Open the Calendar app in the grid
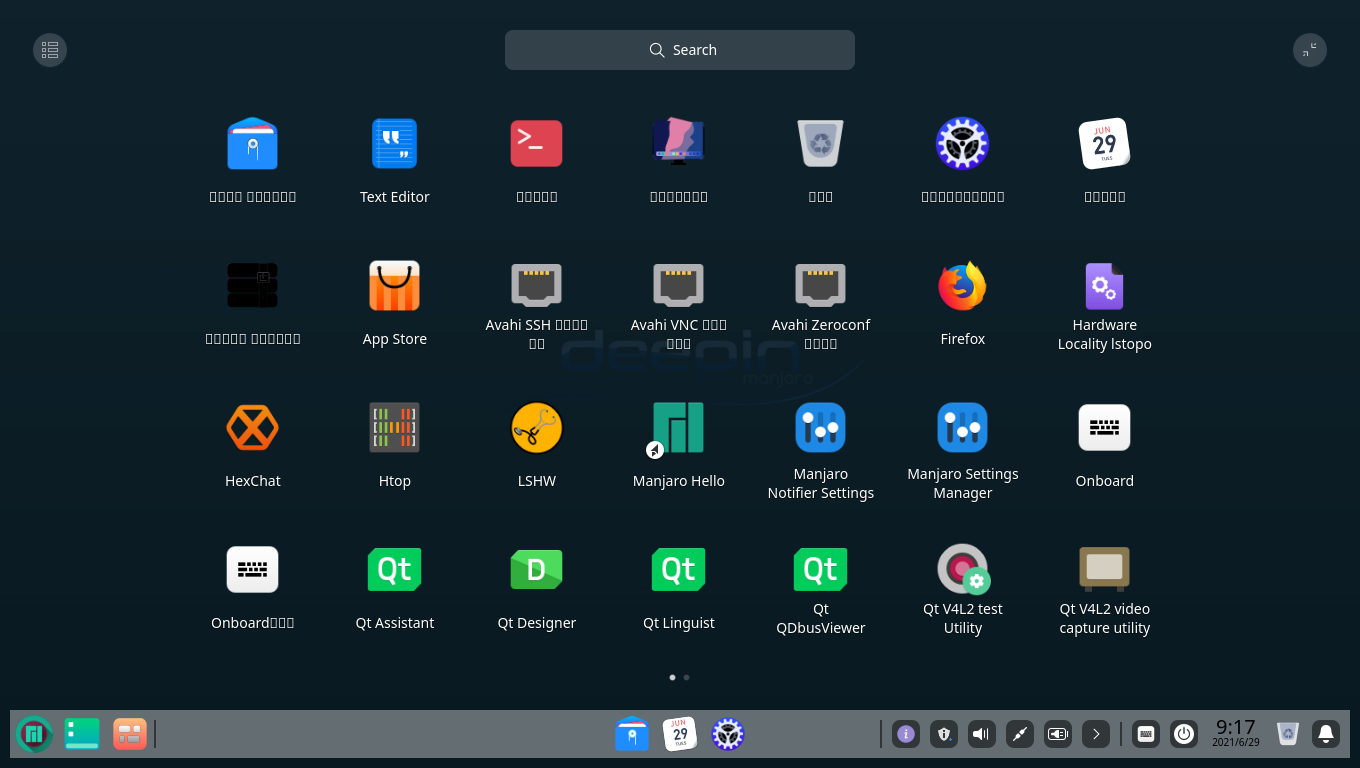1360x768 pixels. point(1104,144)
